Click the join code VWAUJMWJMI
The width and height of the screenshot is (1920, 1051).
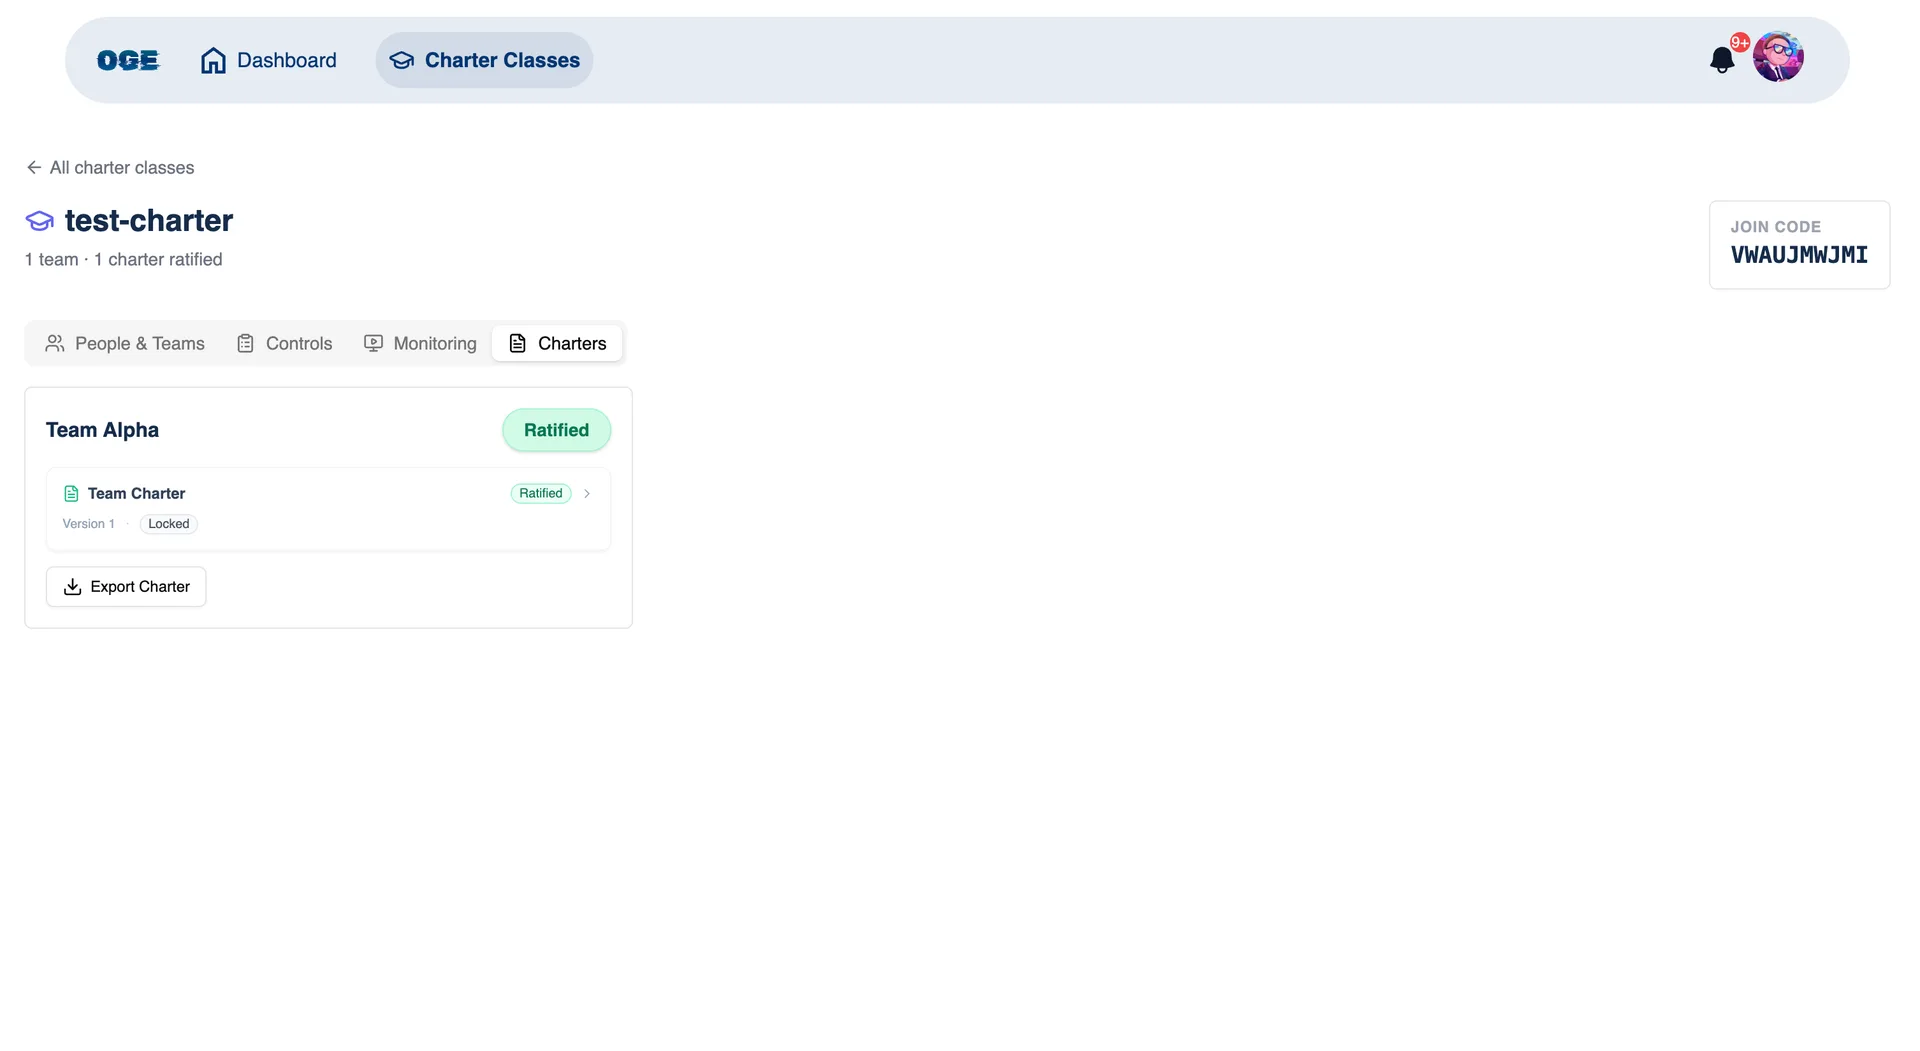point(1799,255)
